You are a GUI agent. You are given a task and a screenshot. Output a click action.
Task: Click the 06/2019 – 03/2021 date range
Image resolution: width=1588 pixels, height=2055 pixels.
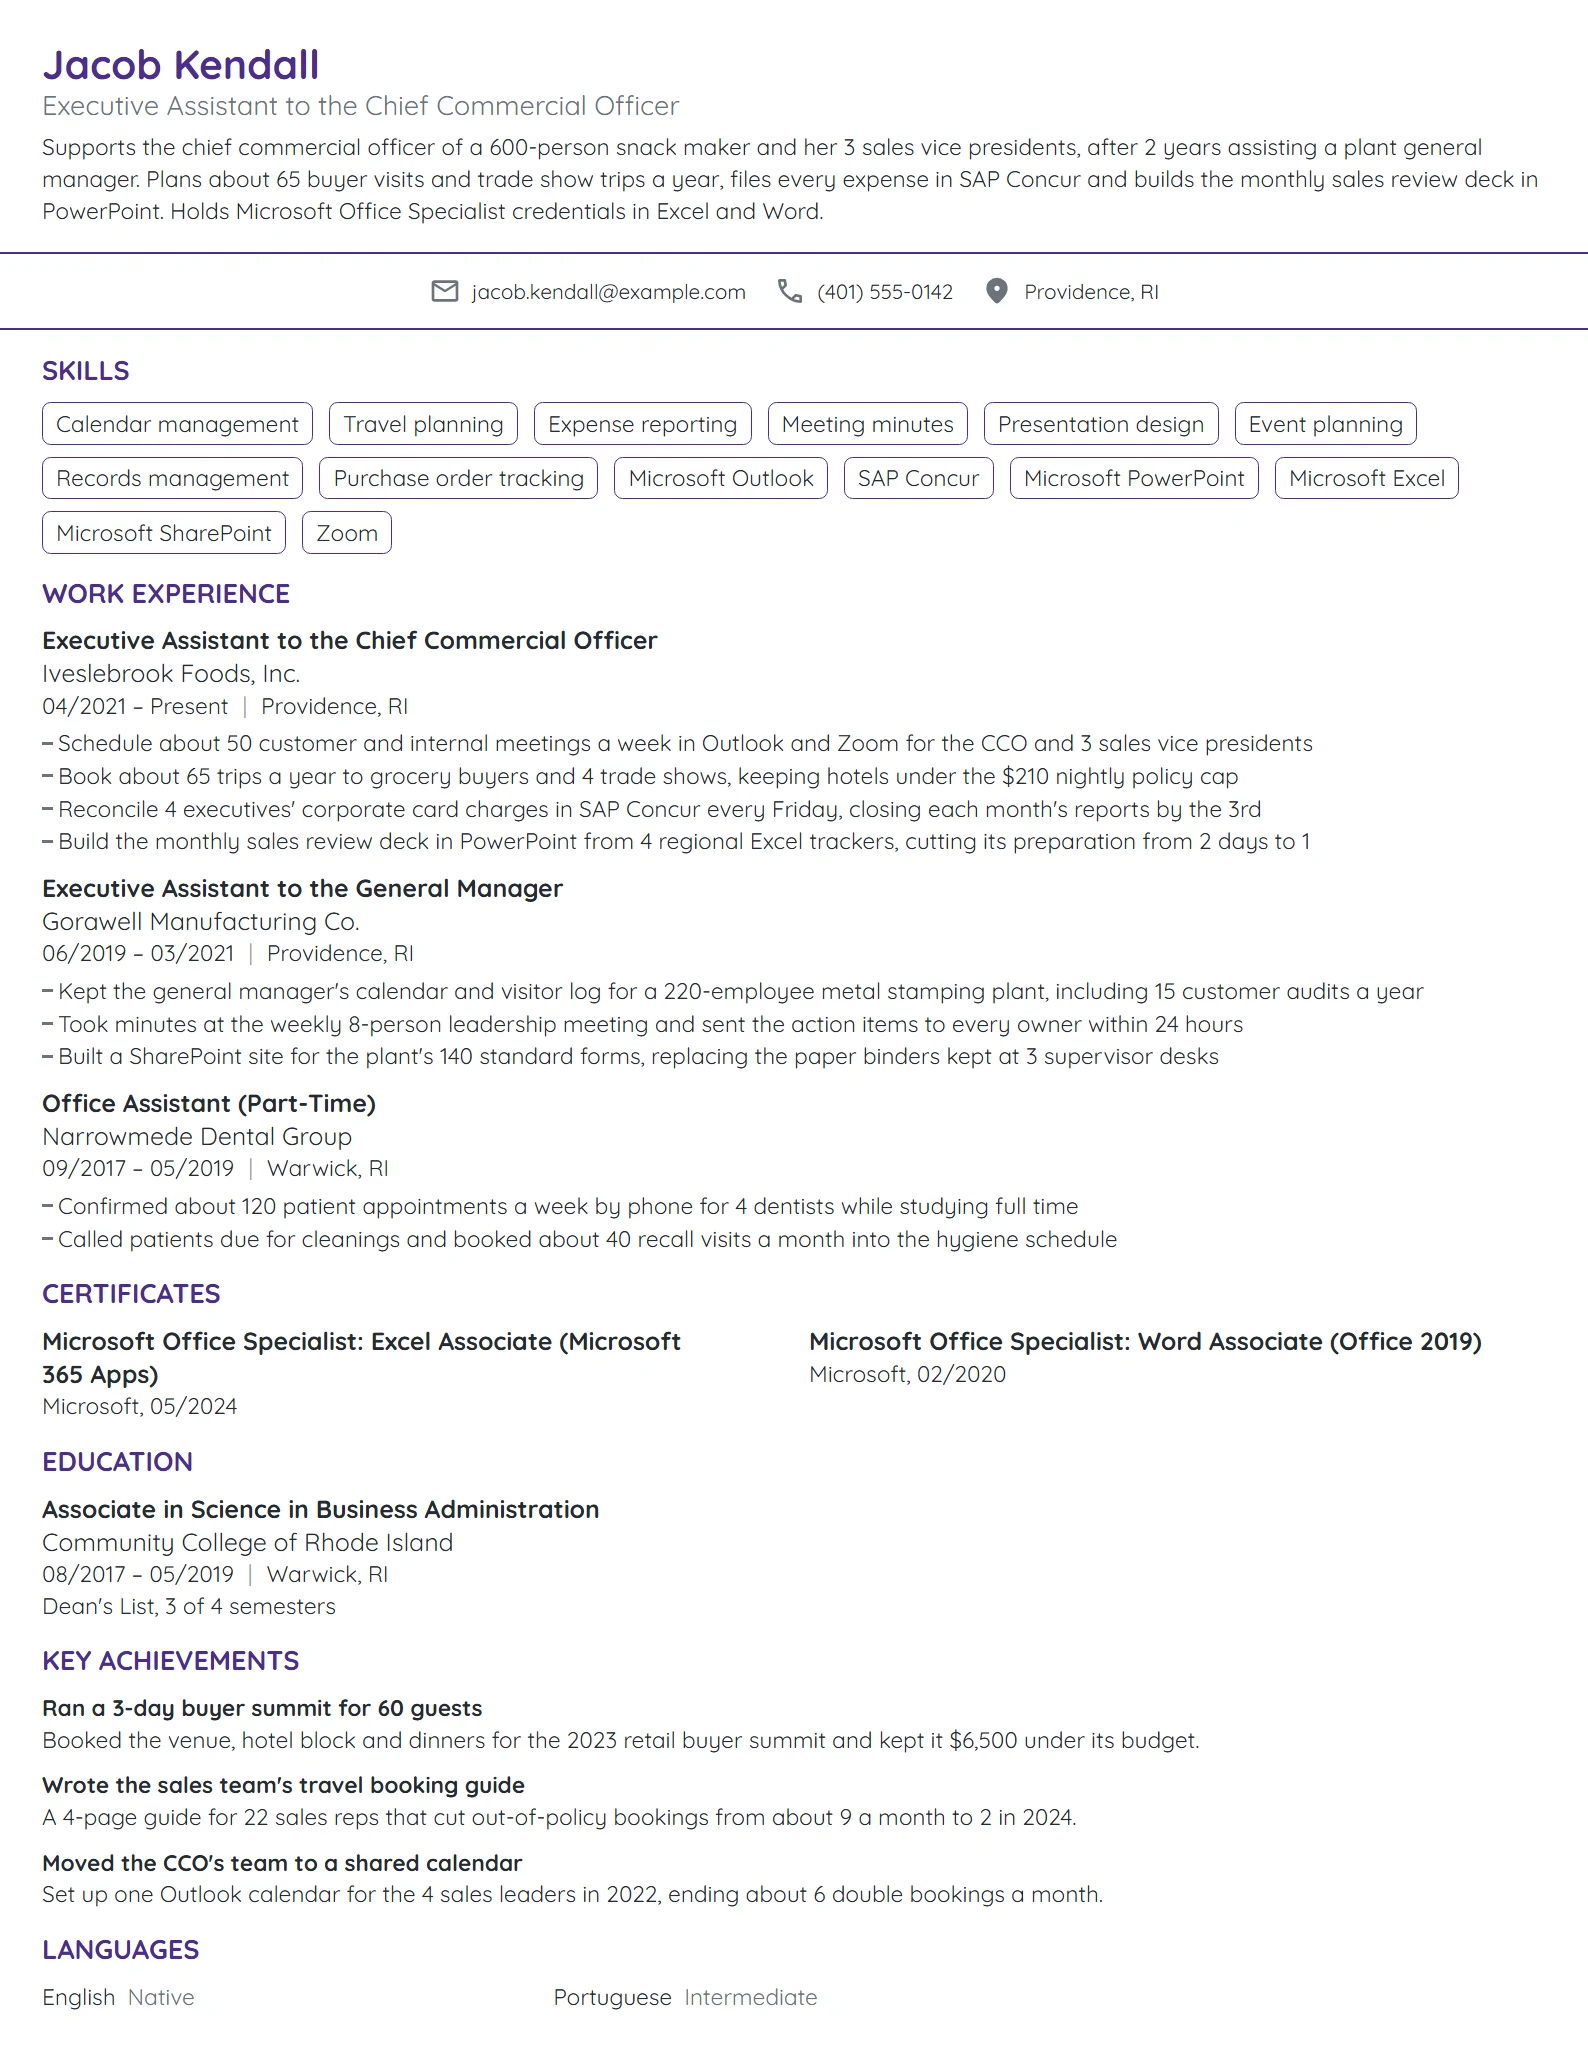tap(138, 954)
